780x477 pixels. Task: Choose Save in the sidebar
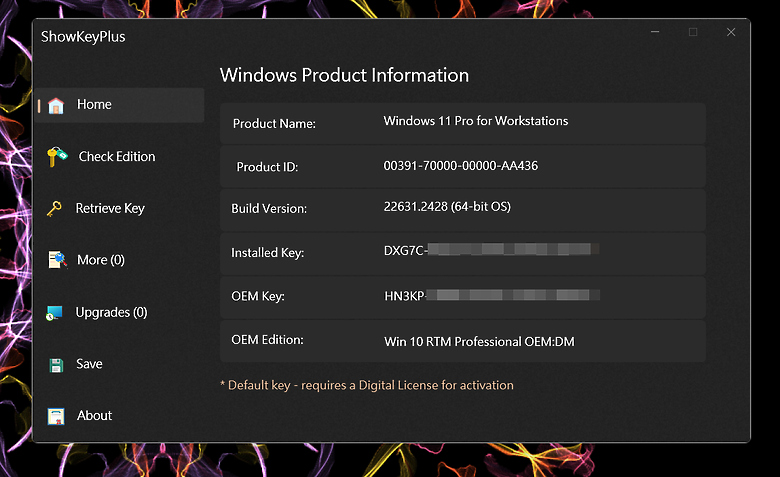click(x=90, y=364)
